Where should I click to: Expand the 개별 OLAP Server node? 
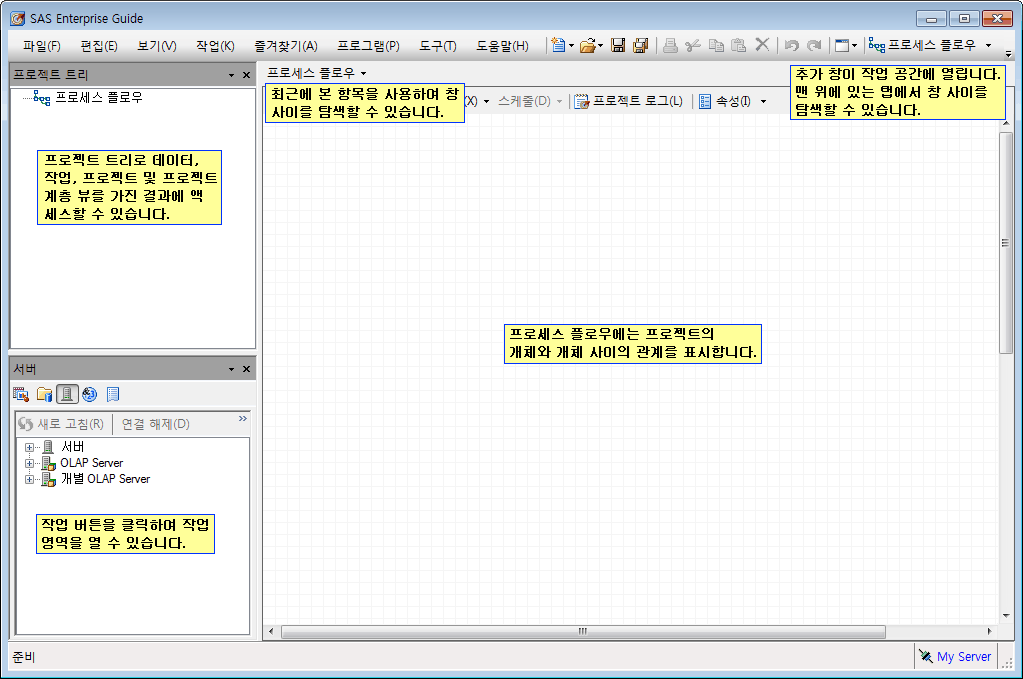click(x=30, y=479)
